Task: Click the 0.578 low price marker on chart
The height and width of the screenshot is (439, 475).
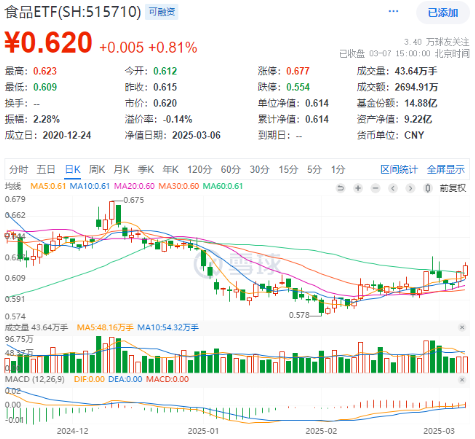Action: (x=299, y=315)
